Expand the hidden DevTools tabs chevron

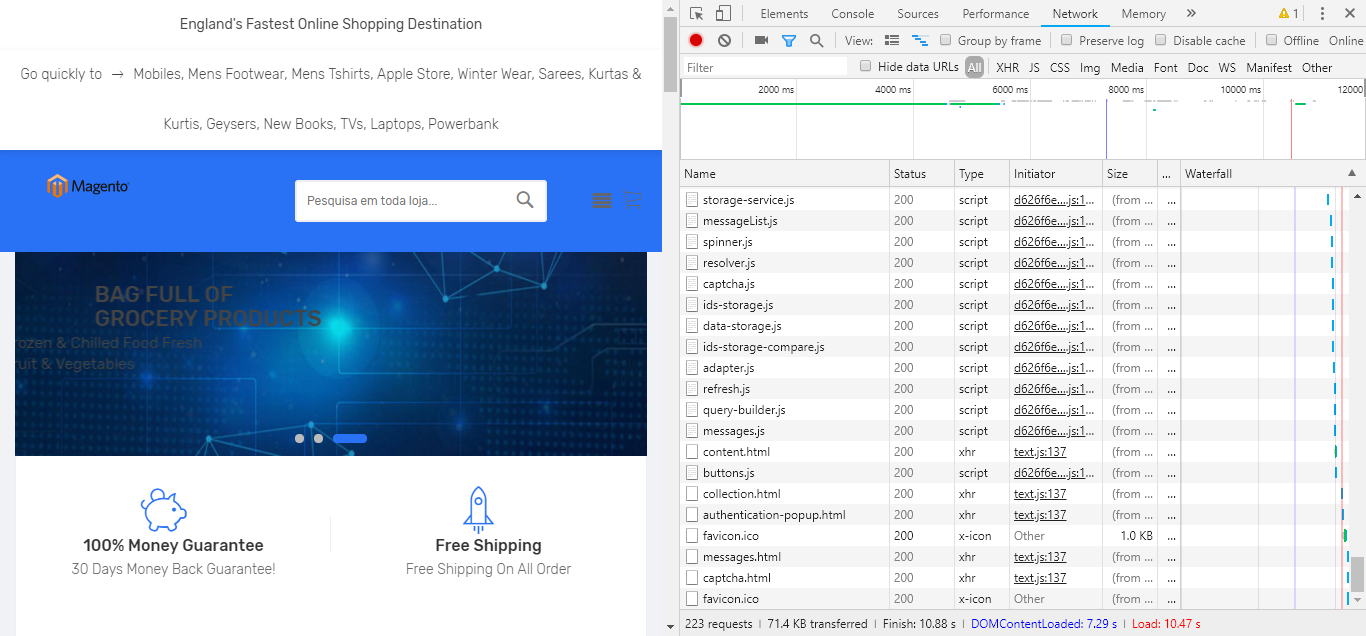1190,13
